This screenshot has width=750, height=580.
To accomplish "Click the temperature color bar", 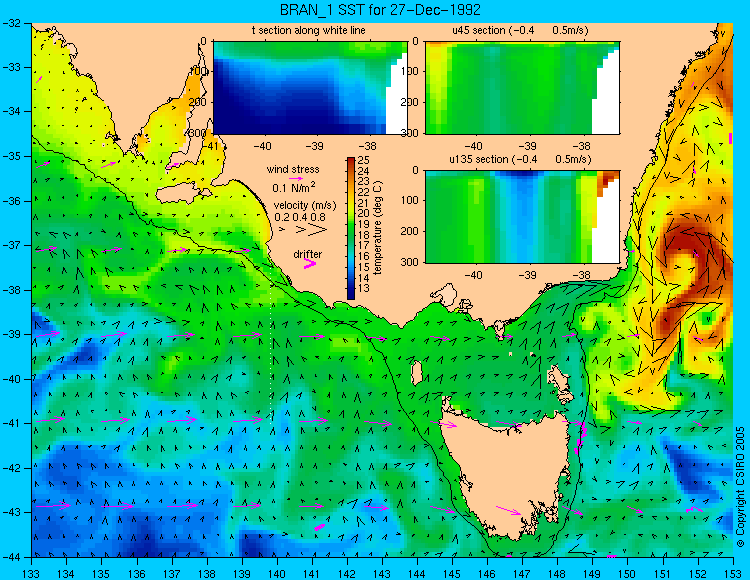I will (351, 228).
